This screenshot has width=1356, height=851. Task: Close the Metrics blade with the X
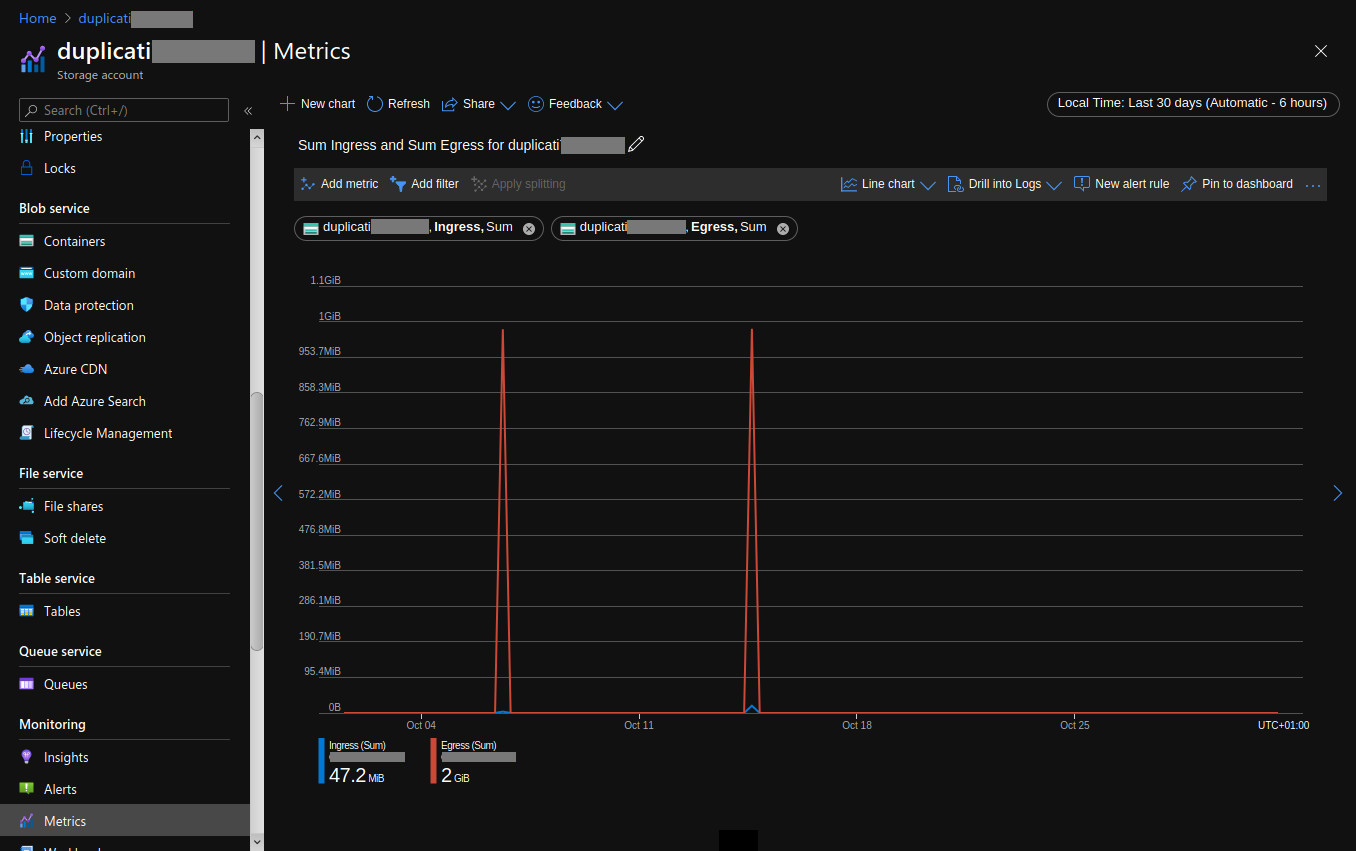coord(1321,51)
